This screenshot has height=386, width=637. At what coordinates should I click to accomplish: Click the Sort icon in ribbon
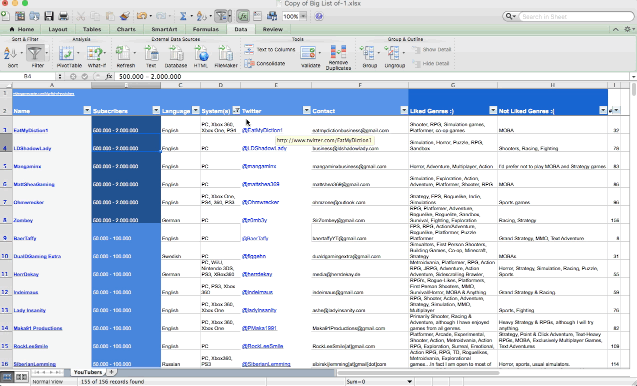coord(10,53)
